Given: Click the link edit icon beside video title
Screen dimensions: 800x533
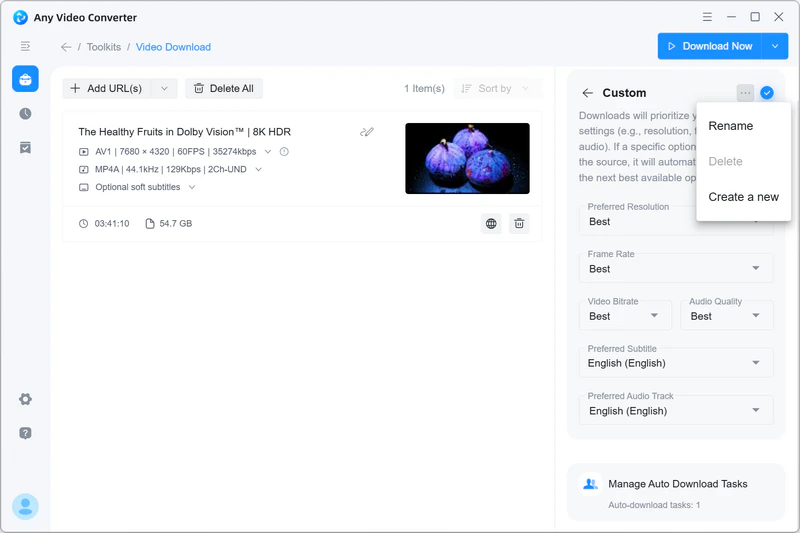Looking at the screenshot, I should tap(367, 132).
